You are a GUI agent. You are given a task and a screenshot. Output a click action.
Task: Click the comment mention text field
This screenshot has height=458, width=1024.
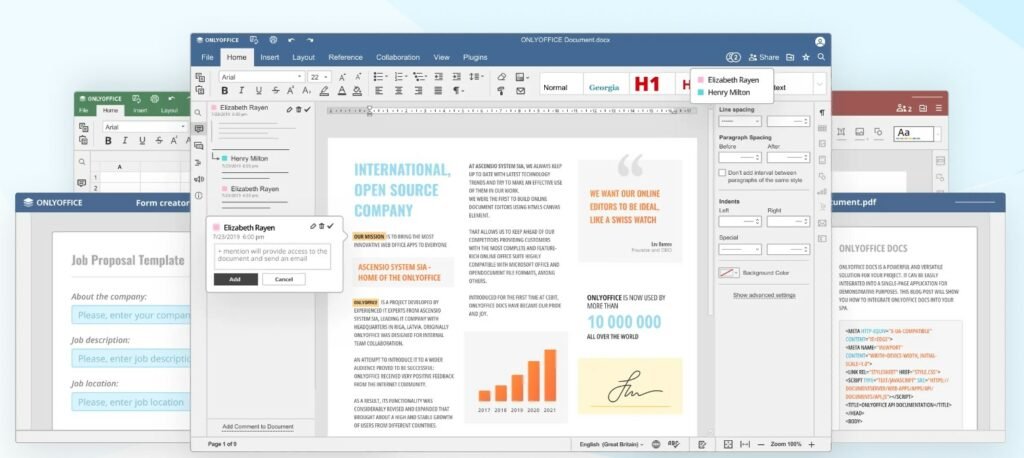point(272,256)
